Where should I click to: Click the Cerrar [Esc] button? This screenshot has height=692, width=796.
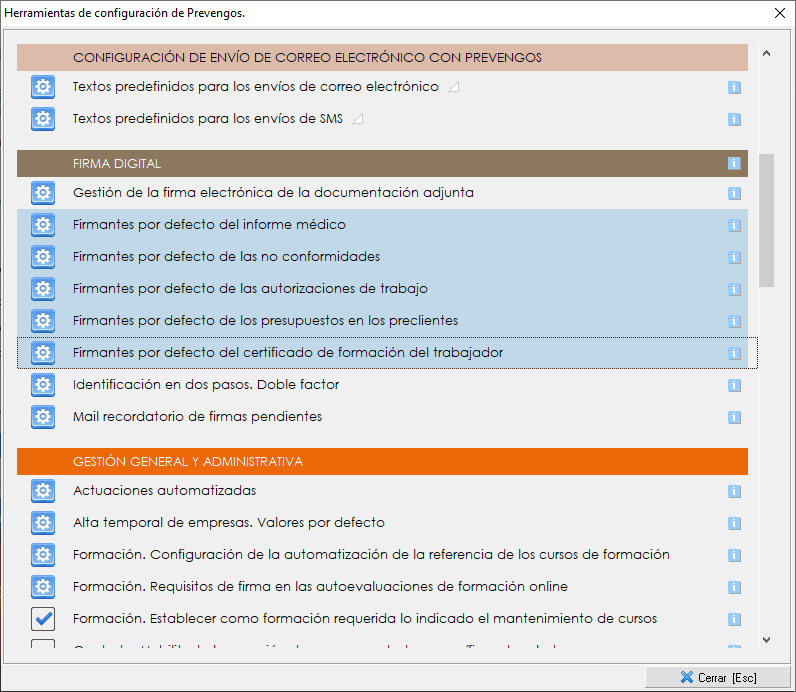pyautogui.click(x=717, y=677)
